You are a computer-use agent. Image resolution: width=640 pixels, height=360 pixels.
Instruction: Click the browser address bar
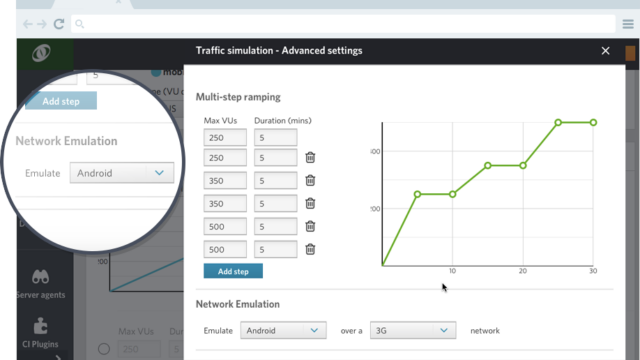(x=343, y=24)
